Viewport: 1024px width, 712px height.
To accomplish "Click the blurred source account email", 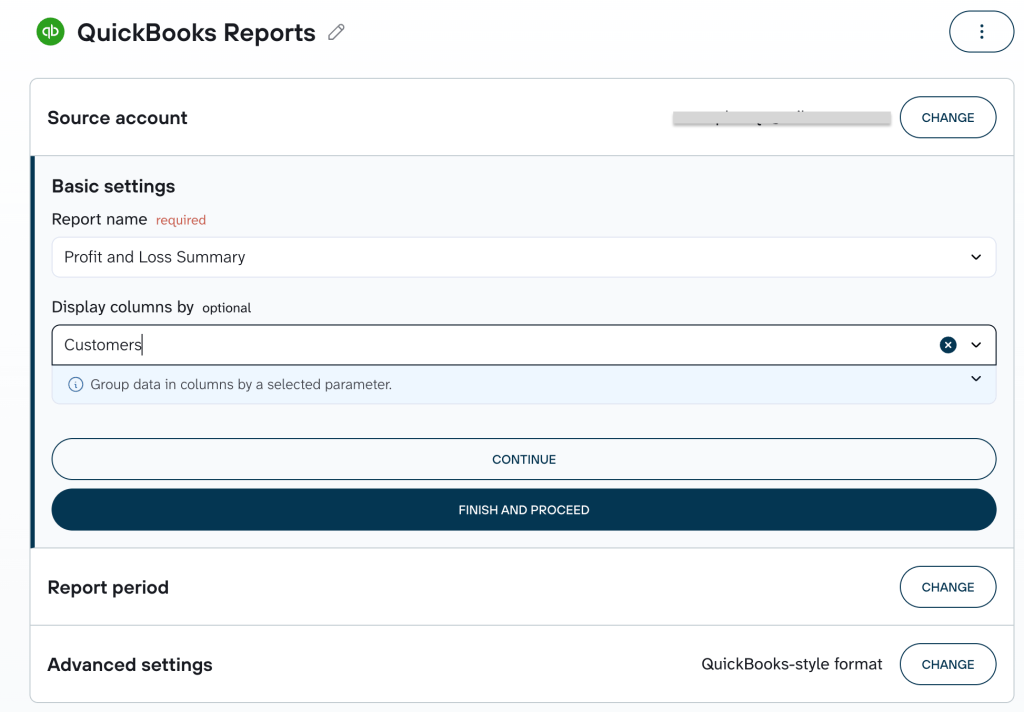I will 782,118.
